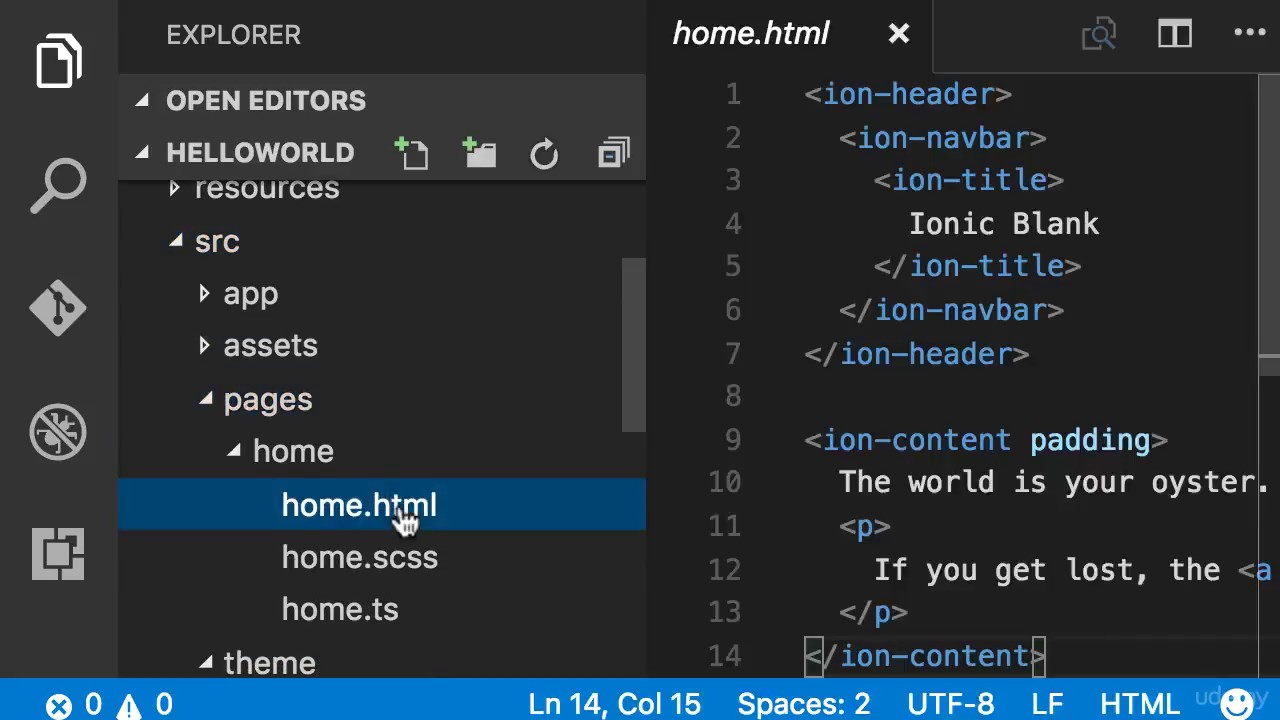
Task: Expand the assets folder
Action: click(x=270, y=346)
